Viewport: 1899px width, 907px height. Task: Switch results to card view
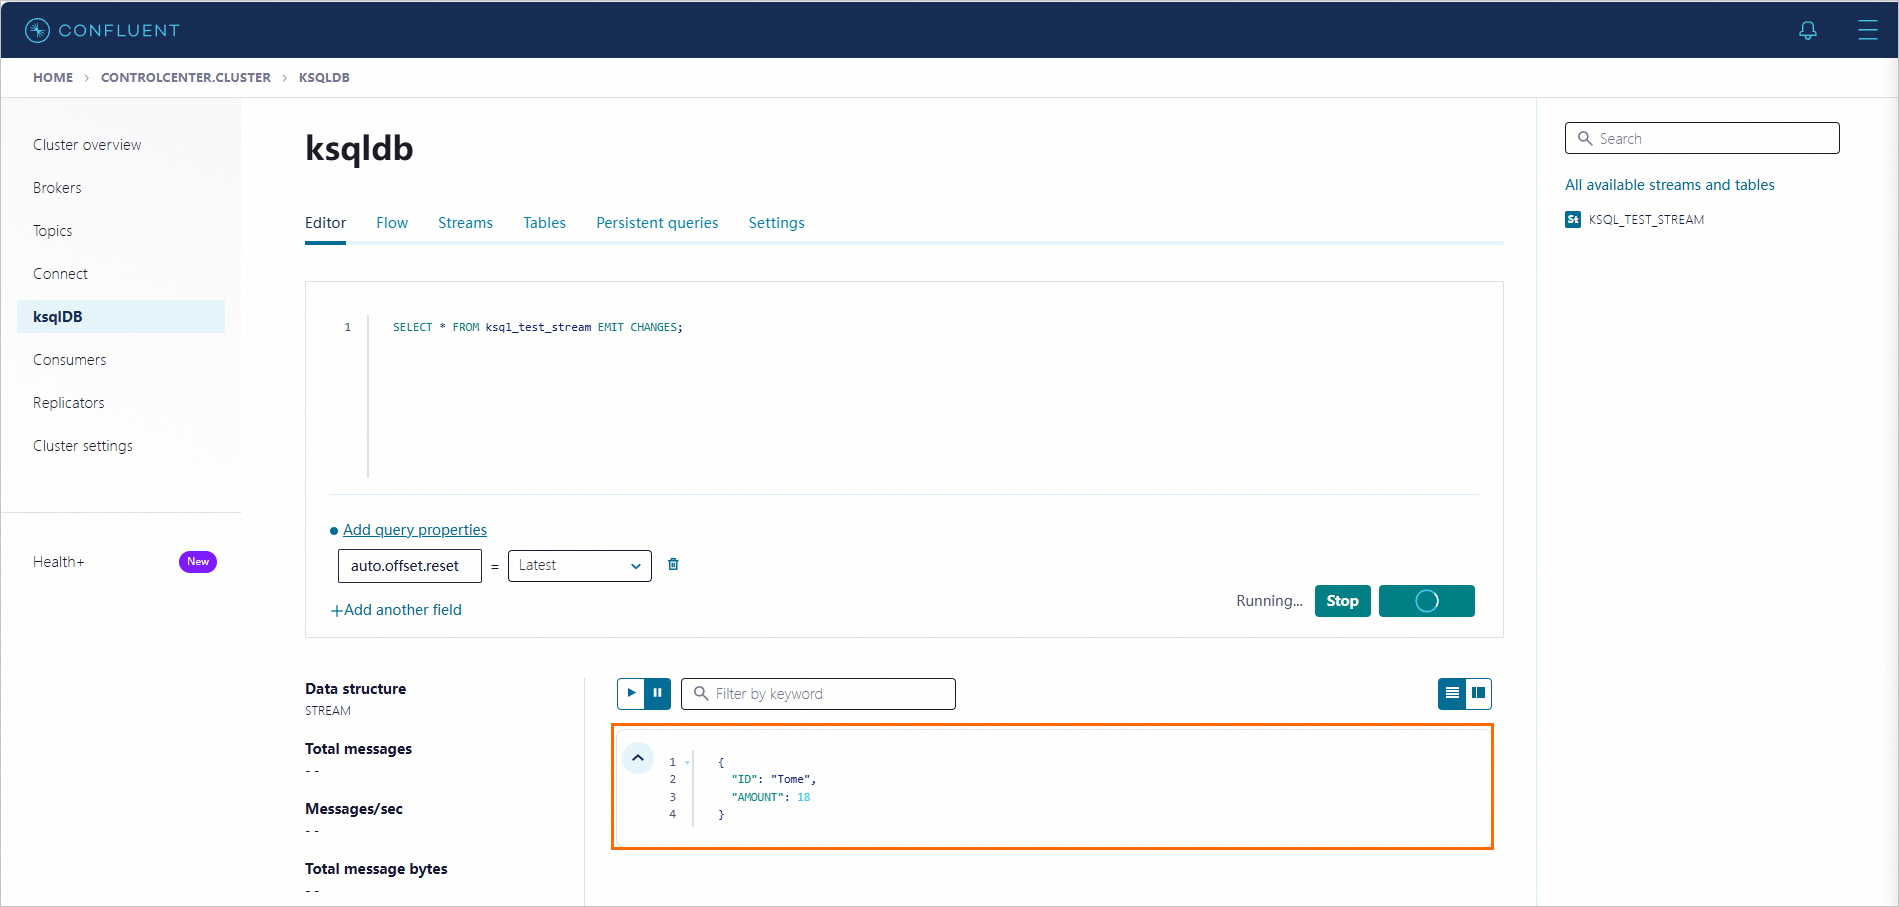pyautogui.click(x=1478, y=693)
